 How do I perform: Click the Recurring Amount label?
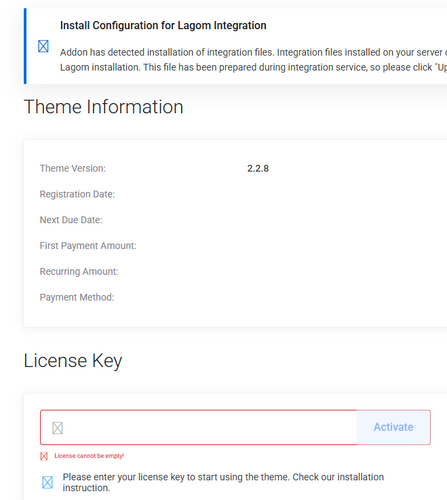pos(79,271)
